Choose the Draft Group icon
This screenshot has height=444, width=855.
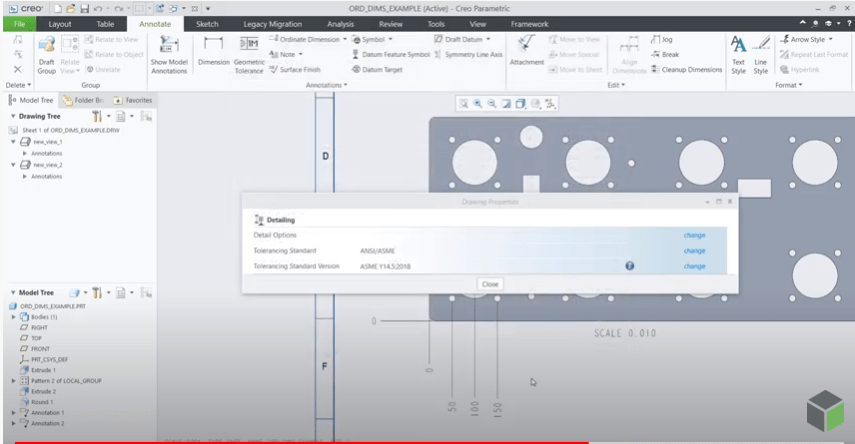[x=46, y=47]
